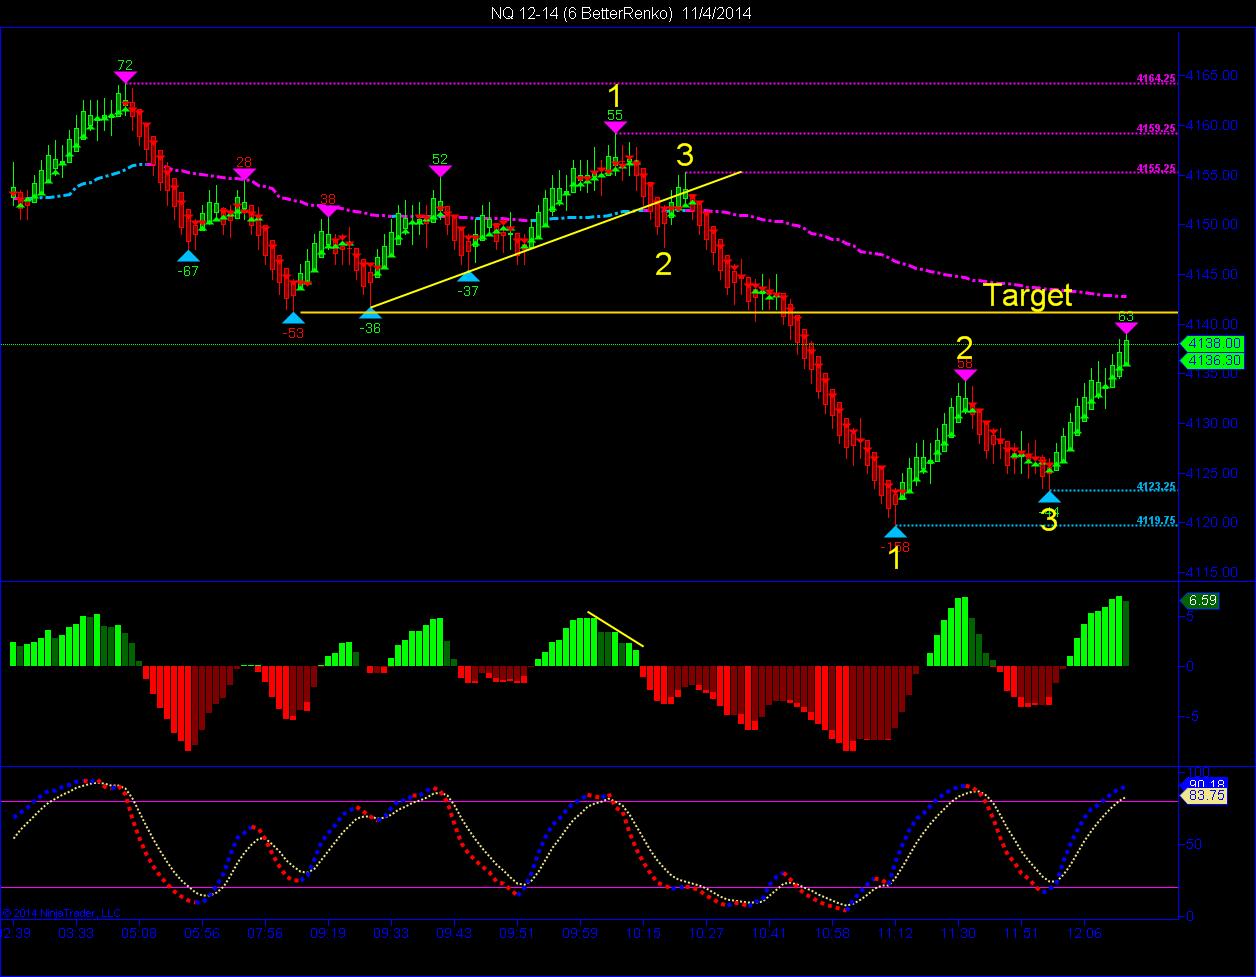Click the magenta swing-high triangle labeled 52
Viewport: 1256px width, 977px height.
(440, 171)
